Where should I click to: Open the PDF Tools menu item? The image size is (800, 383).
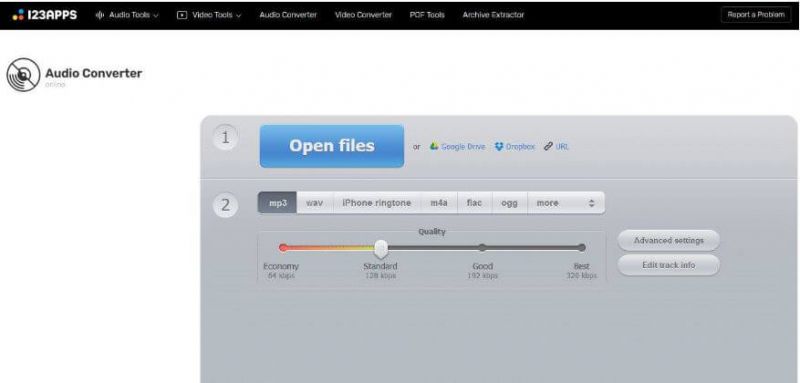tap(427, 15)
